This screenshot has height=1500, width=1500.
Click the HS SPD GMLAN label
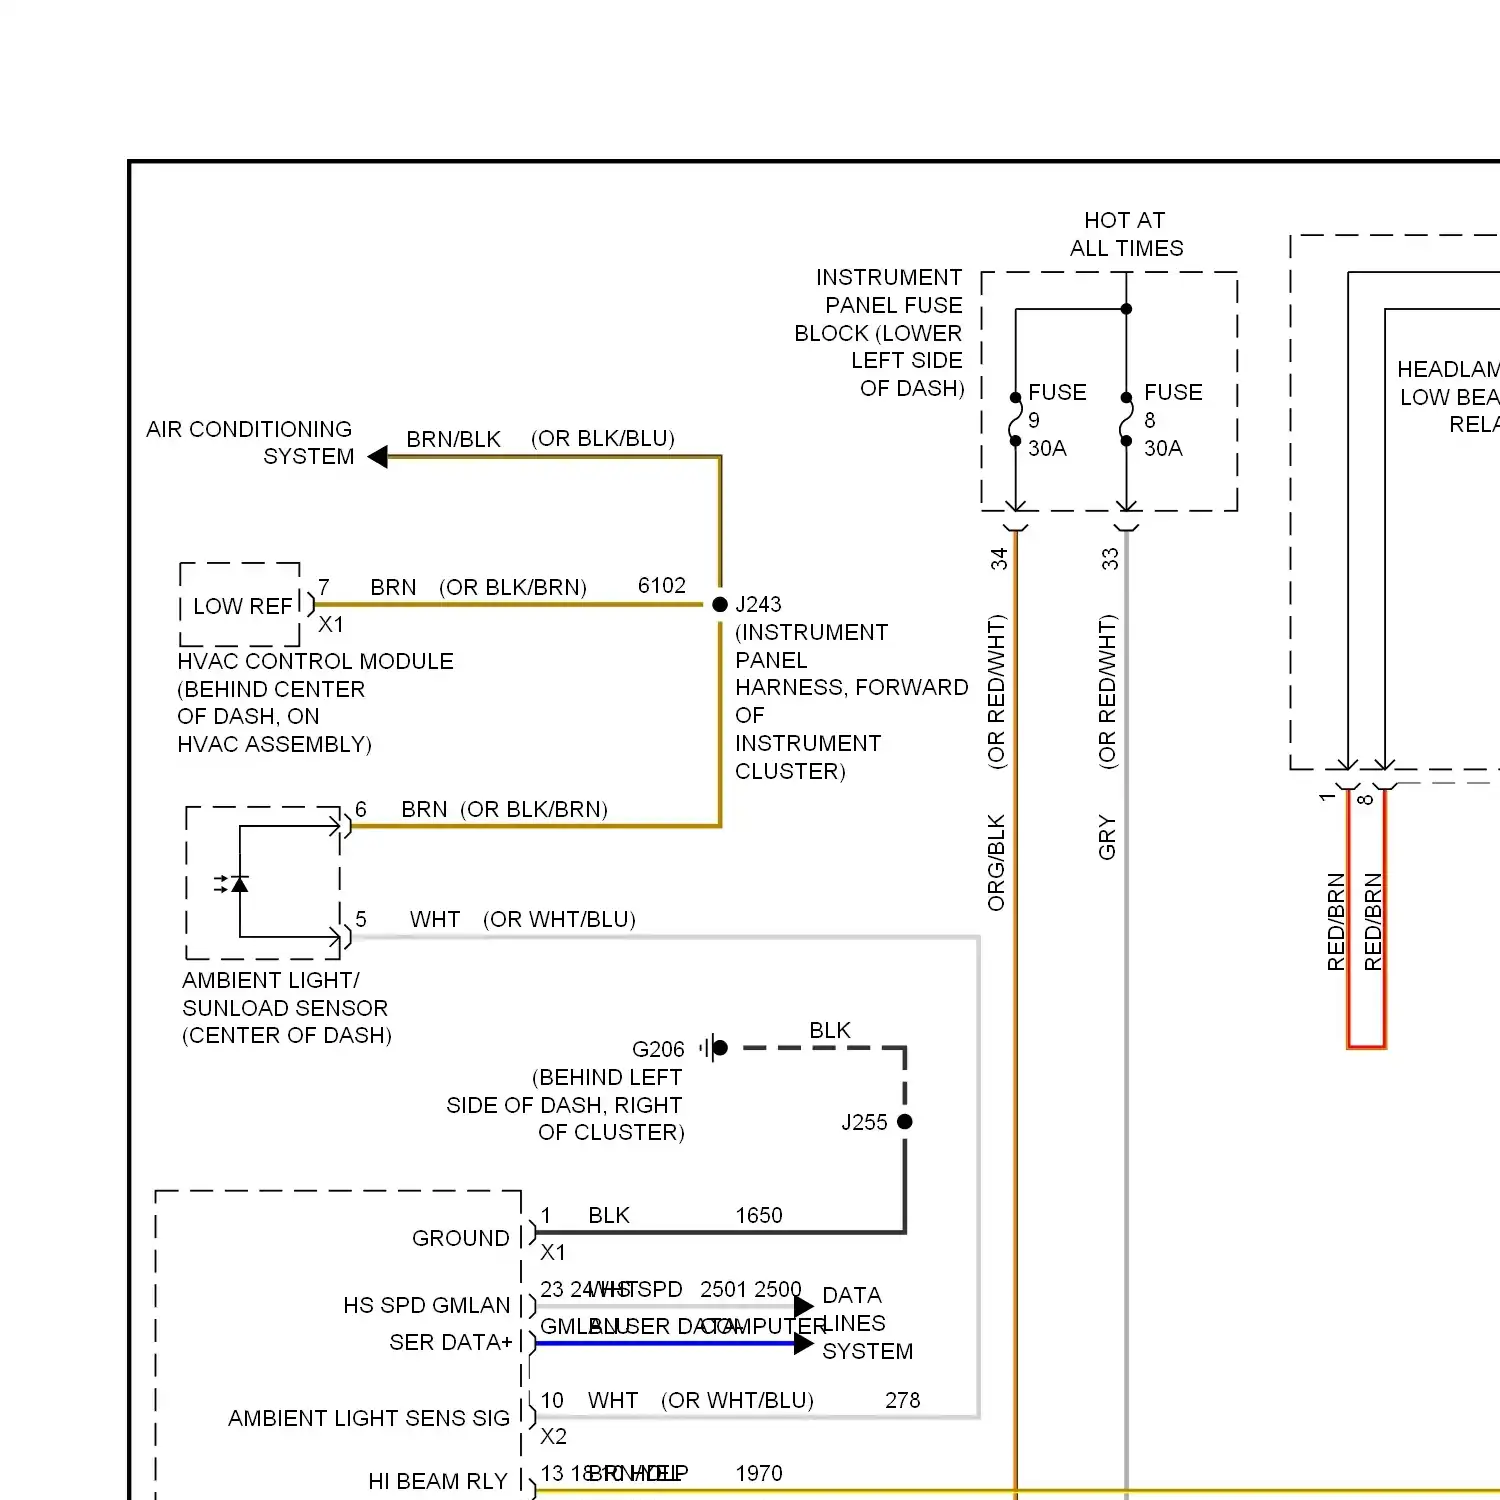point(427,1305)
